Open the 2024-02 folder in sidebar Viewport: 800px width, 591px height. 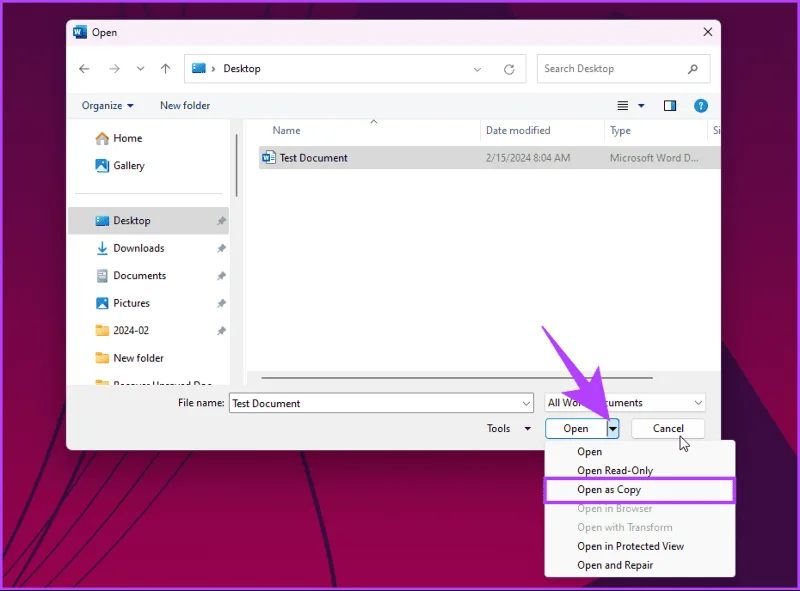pyautogui.click(x=148, y=331)
